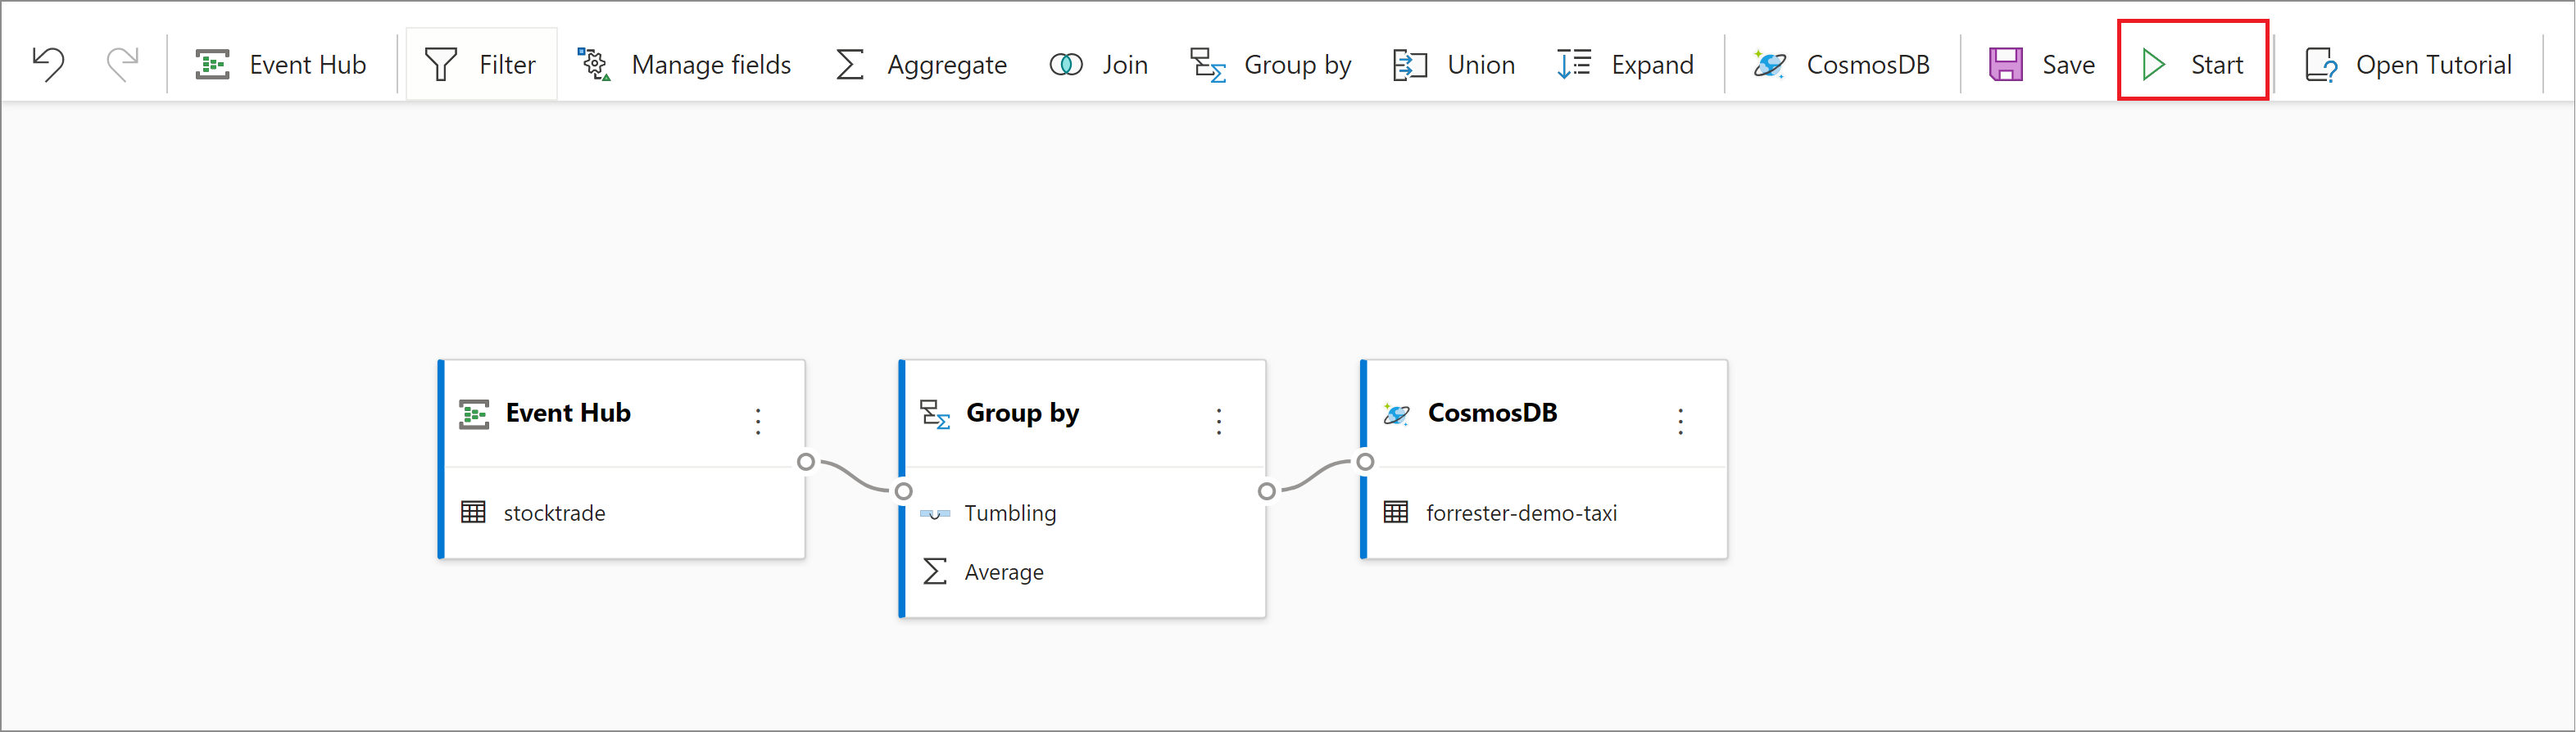The height and width of the screenshot is (732, 2576).
Task: Add a Group by operation from toolbar
Action: pos(1270,65)
